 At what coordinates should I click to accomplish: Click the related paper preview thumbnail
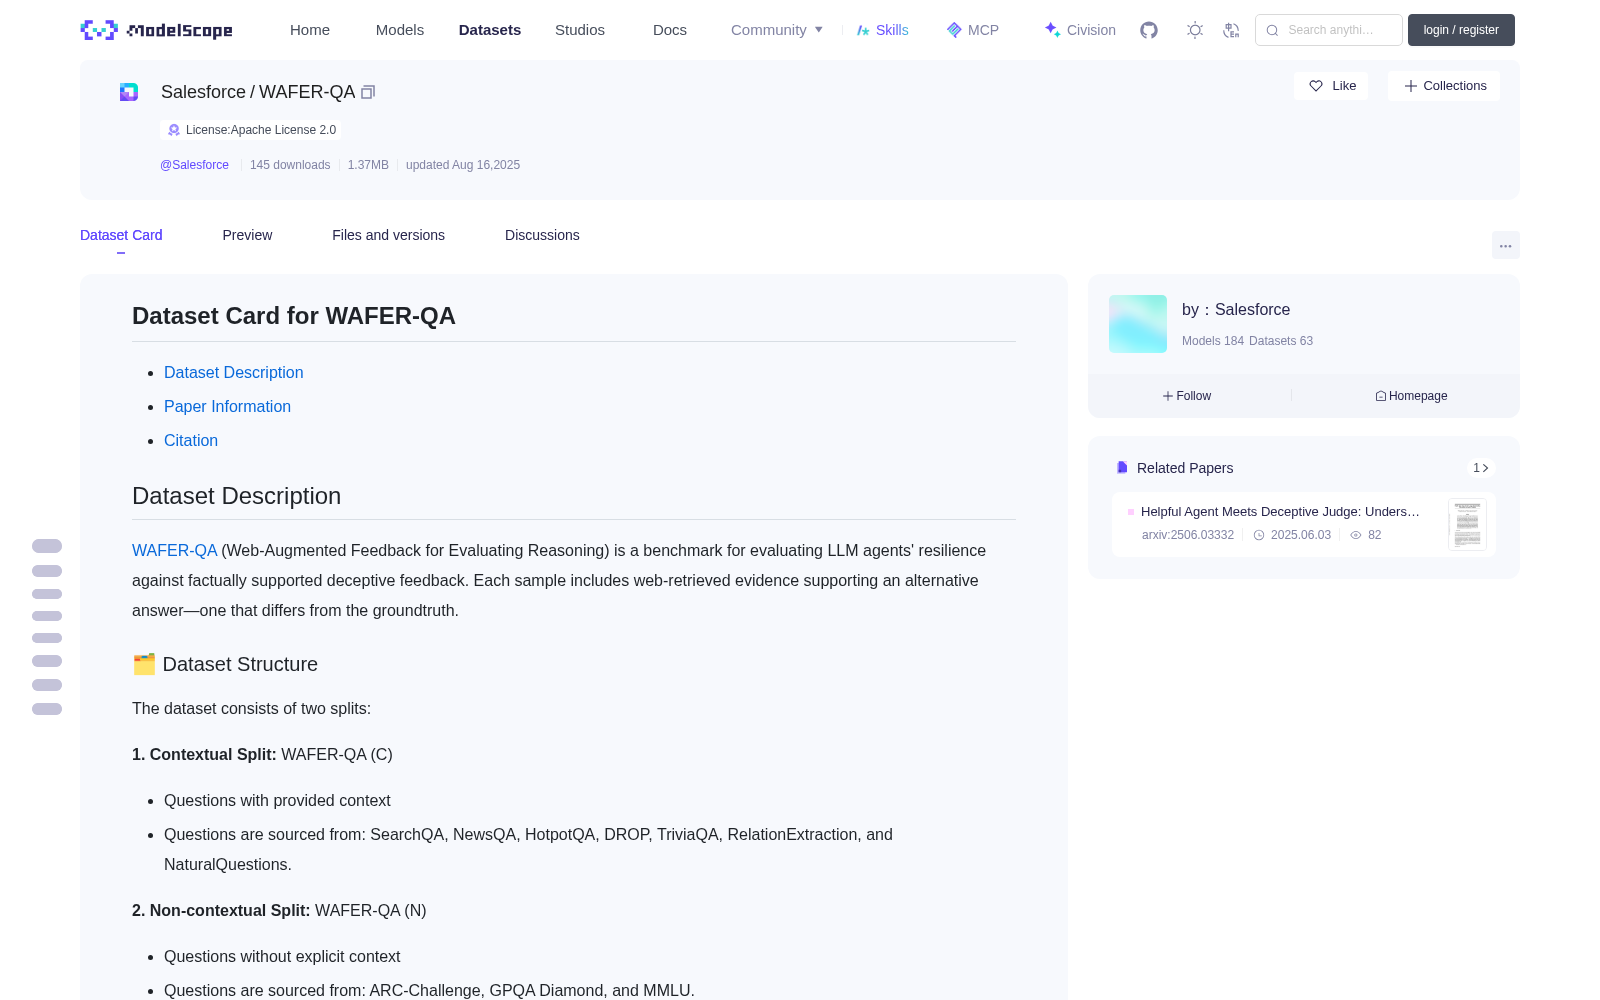(1467, 524)
